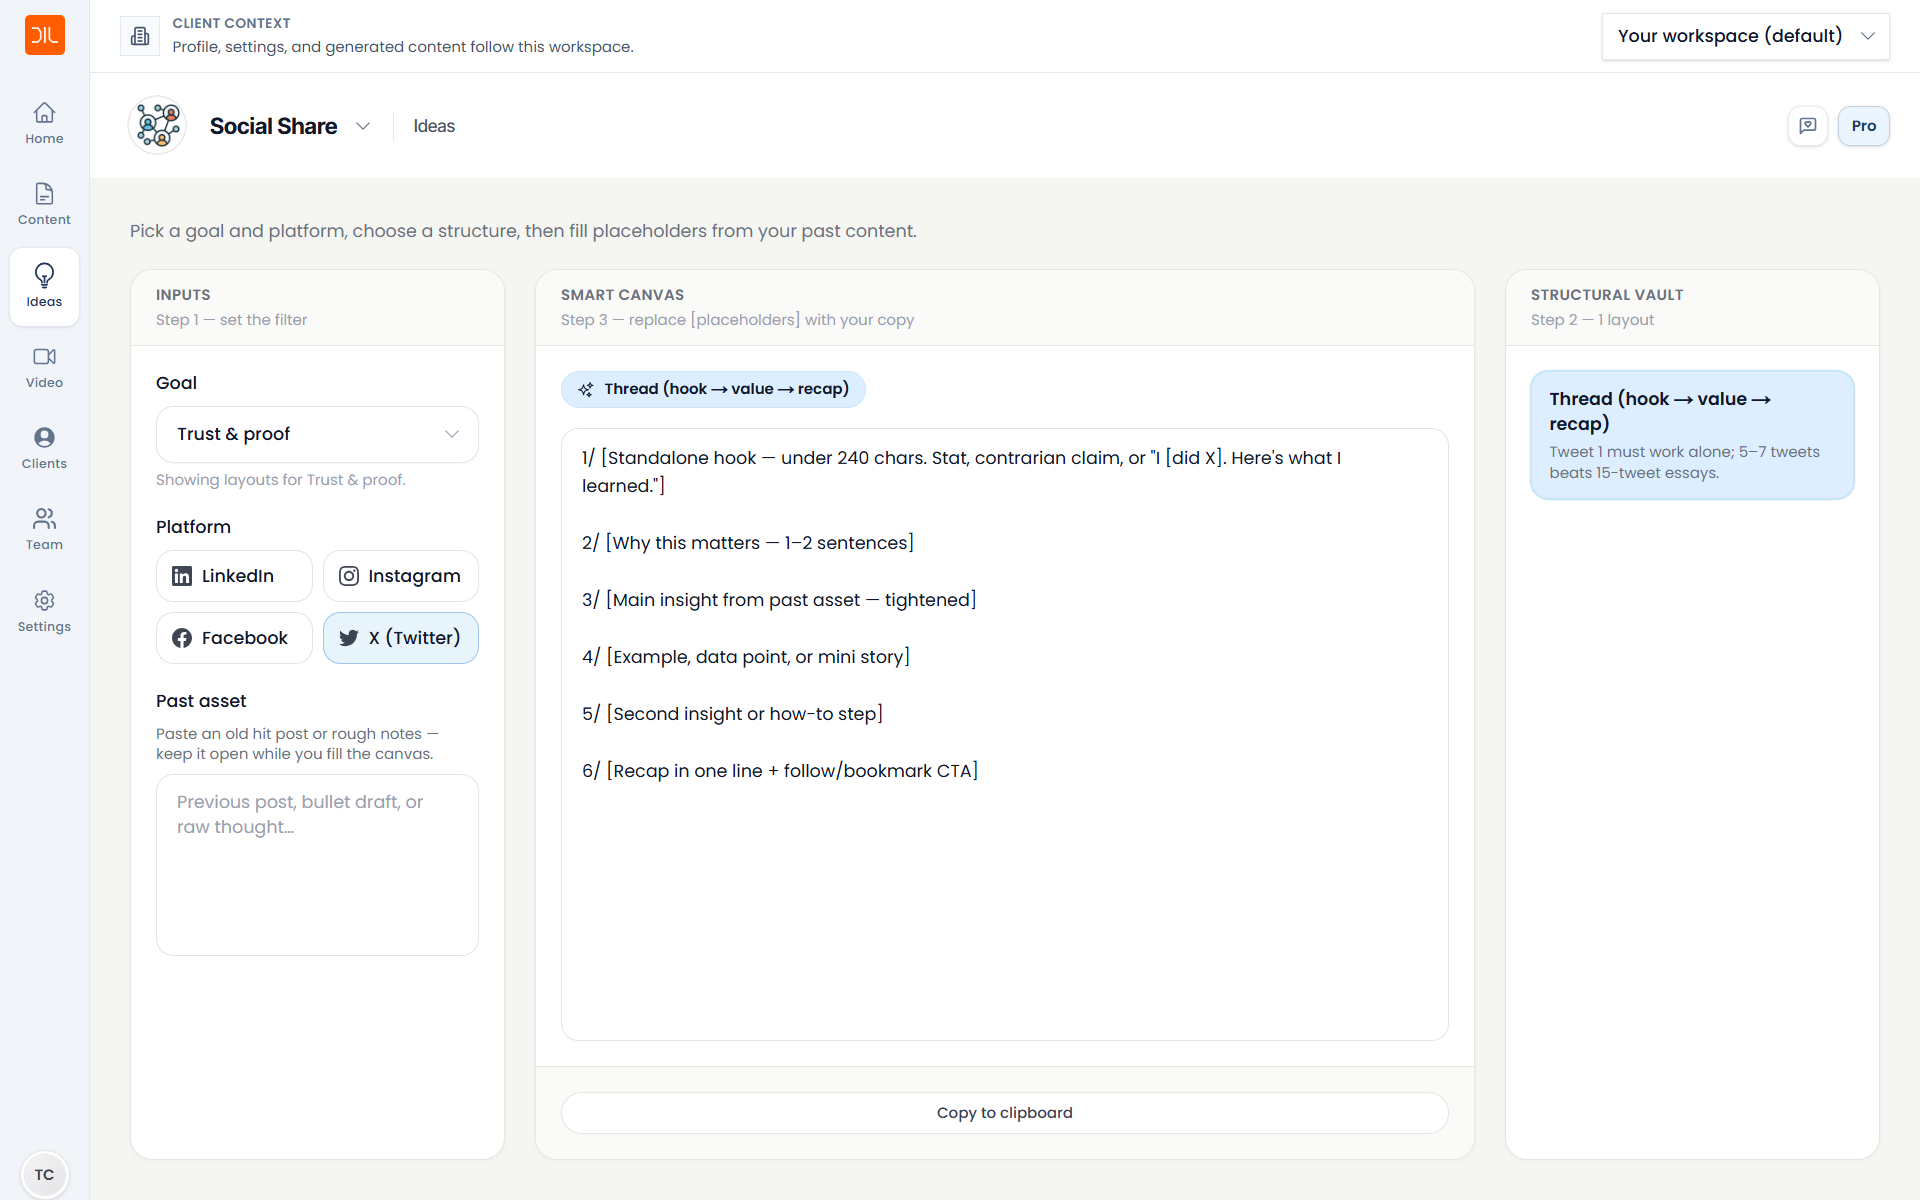Select the LinkedIn platform
Viewport: 1920px width, 1200px height.
tap(234, 576)
